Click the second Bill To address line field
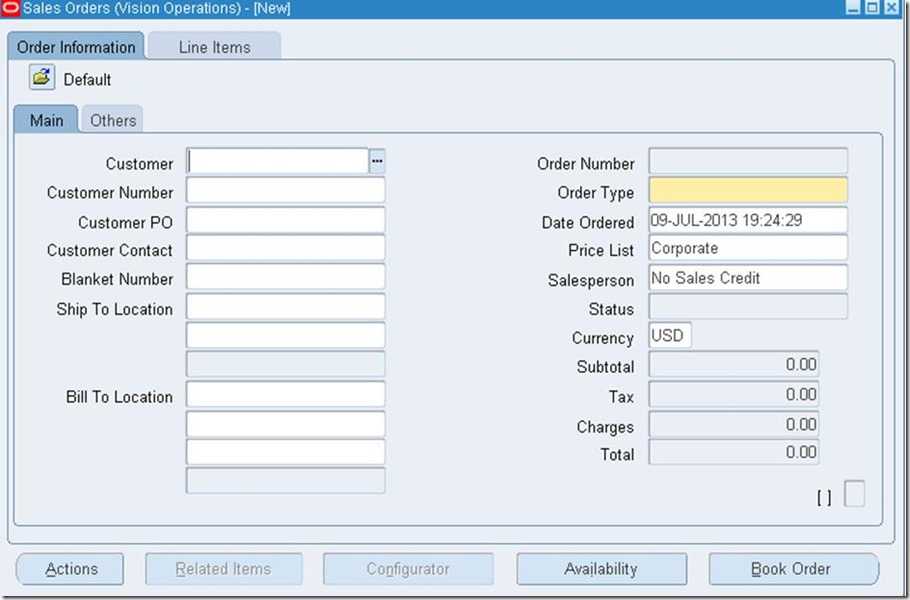Viewport: 910px width, 600px height. tap(286, 425)
